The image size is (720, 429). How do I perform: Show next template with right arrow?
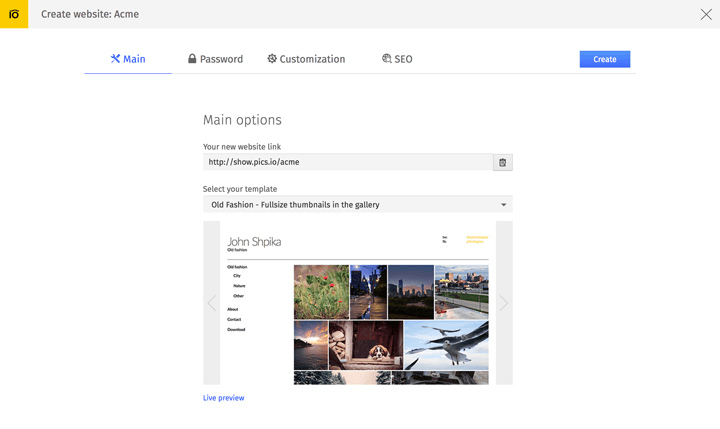pos(504,303)
